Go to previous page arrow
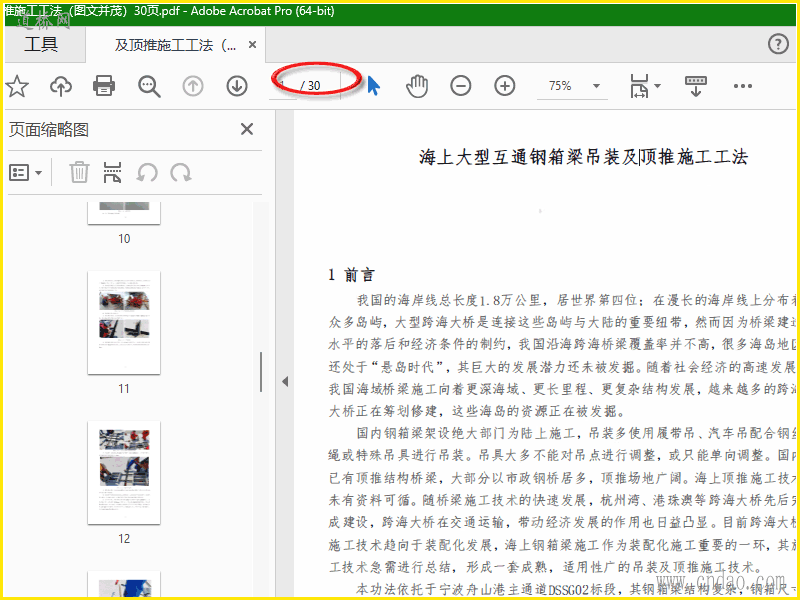 [x=193, y=86]
